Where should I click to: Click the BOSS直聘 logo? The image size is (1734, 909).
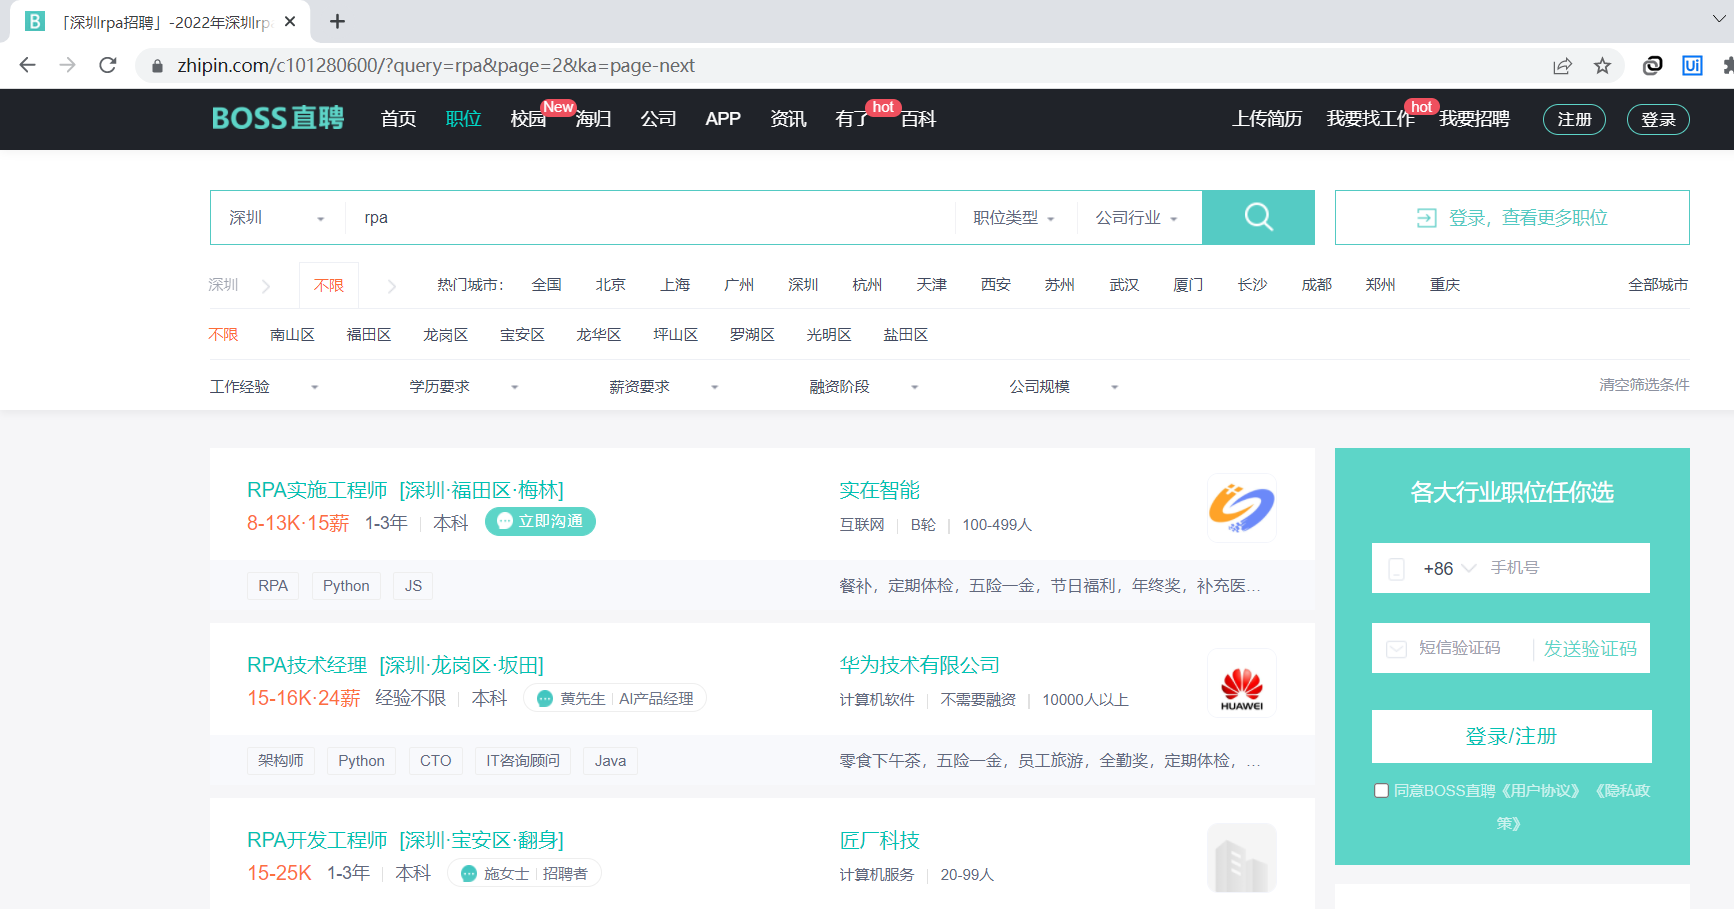pyautogui.click(x=278, y=118)
